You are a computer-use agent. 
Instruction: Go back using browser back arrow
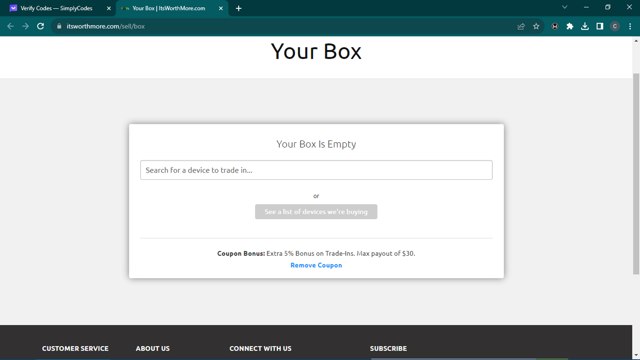[x=11, y=26]
